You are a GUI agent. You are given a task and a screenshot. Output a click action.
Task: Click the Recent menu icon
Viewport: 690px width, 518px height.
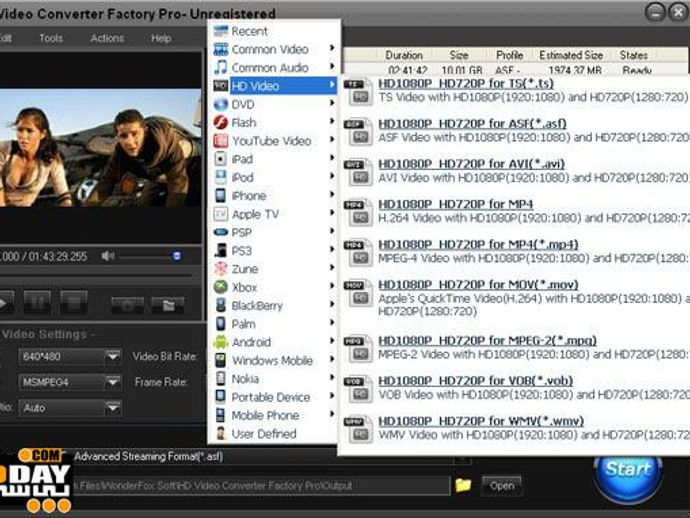coord(220,31)
